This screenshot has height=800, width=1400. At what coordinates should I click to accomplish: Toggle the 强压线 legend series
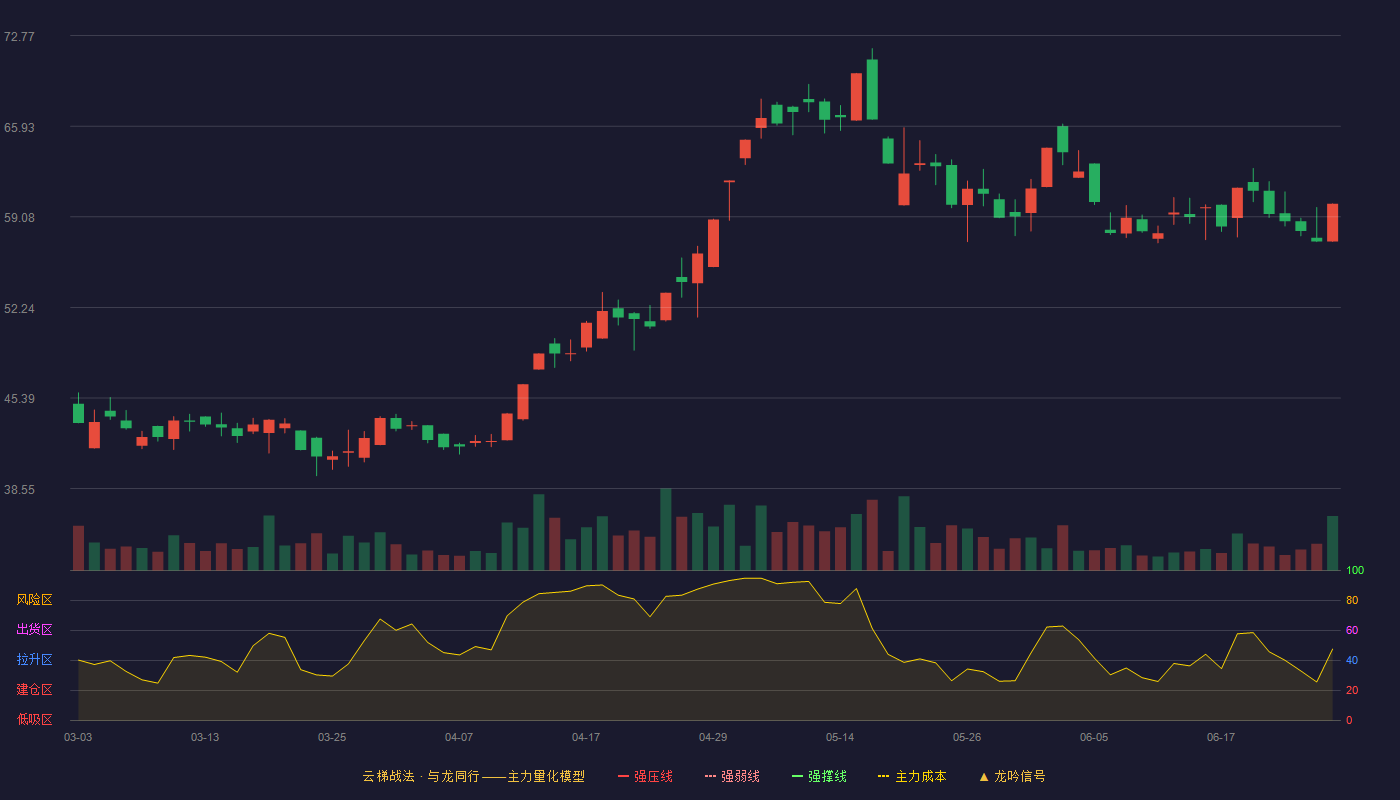click(645, 776)
